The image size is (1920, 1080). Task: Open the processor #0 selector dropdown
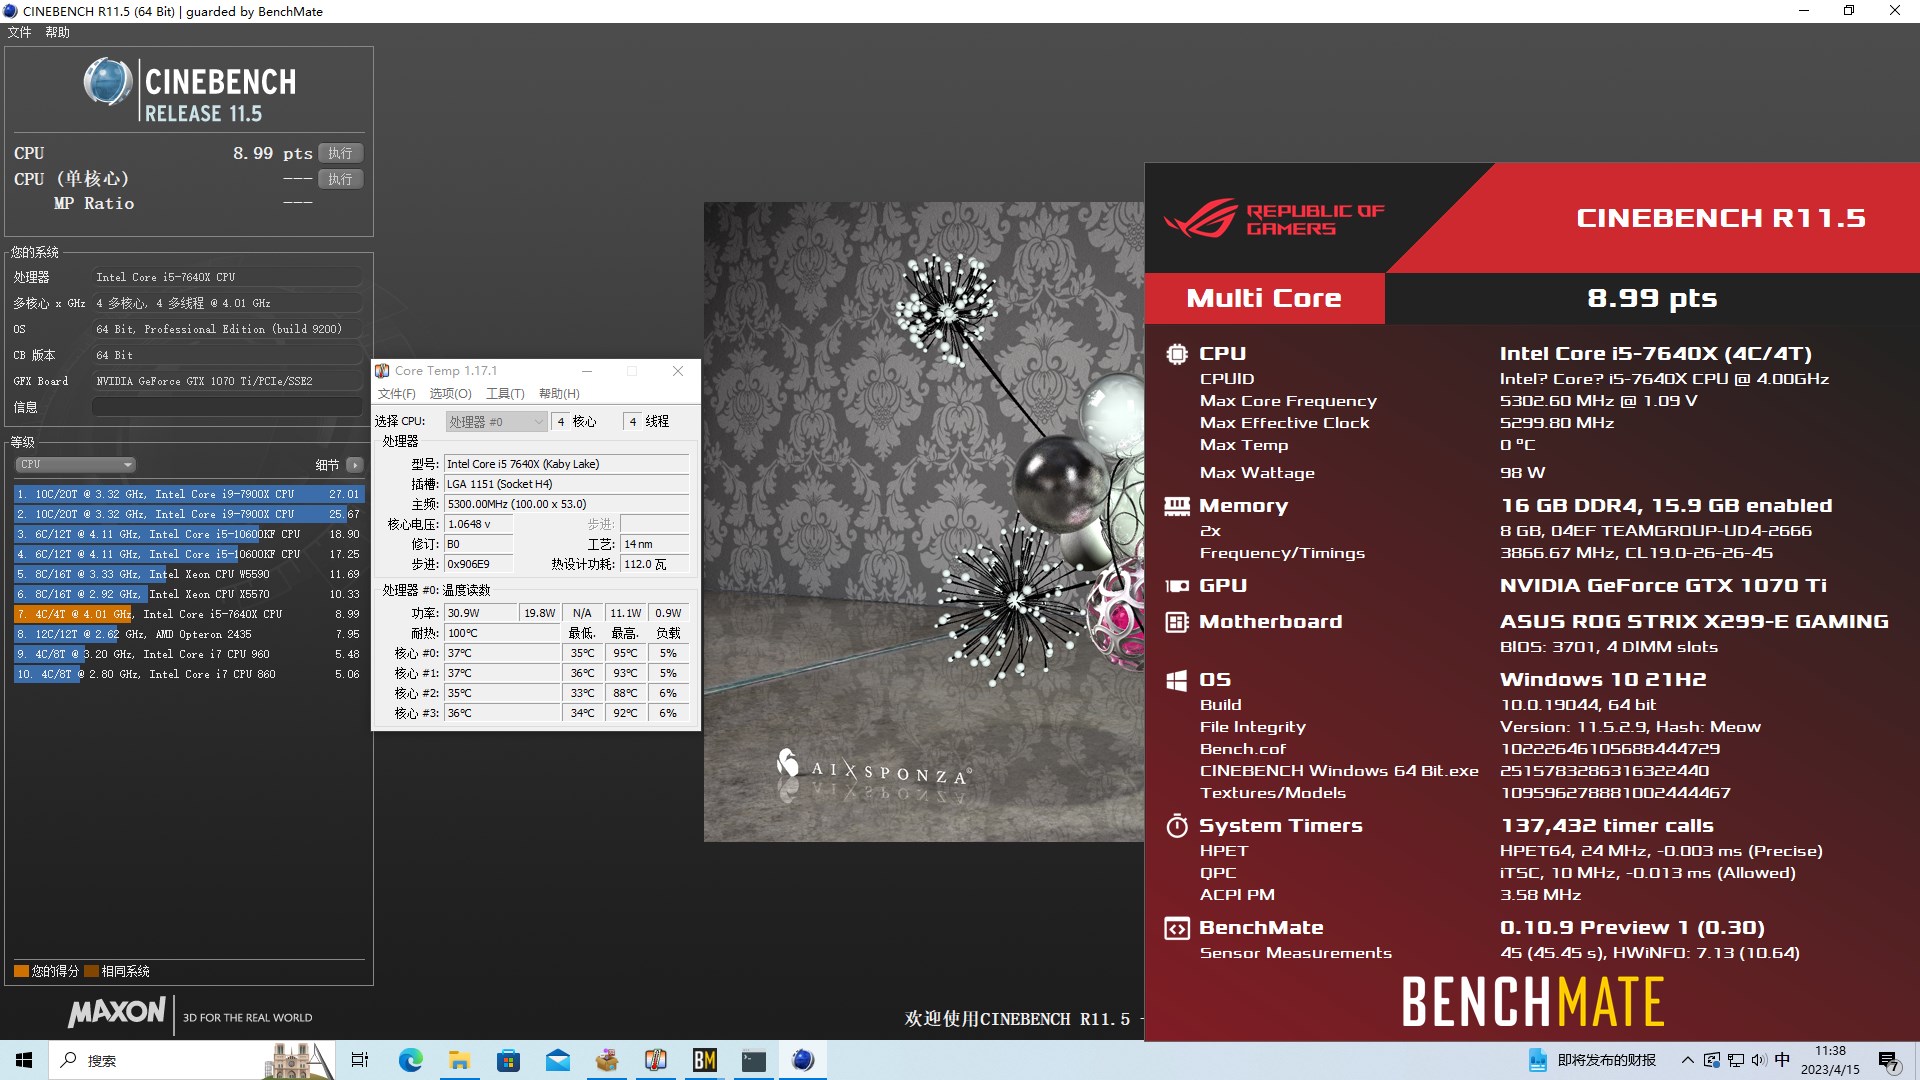[x=496, y=422]
